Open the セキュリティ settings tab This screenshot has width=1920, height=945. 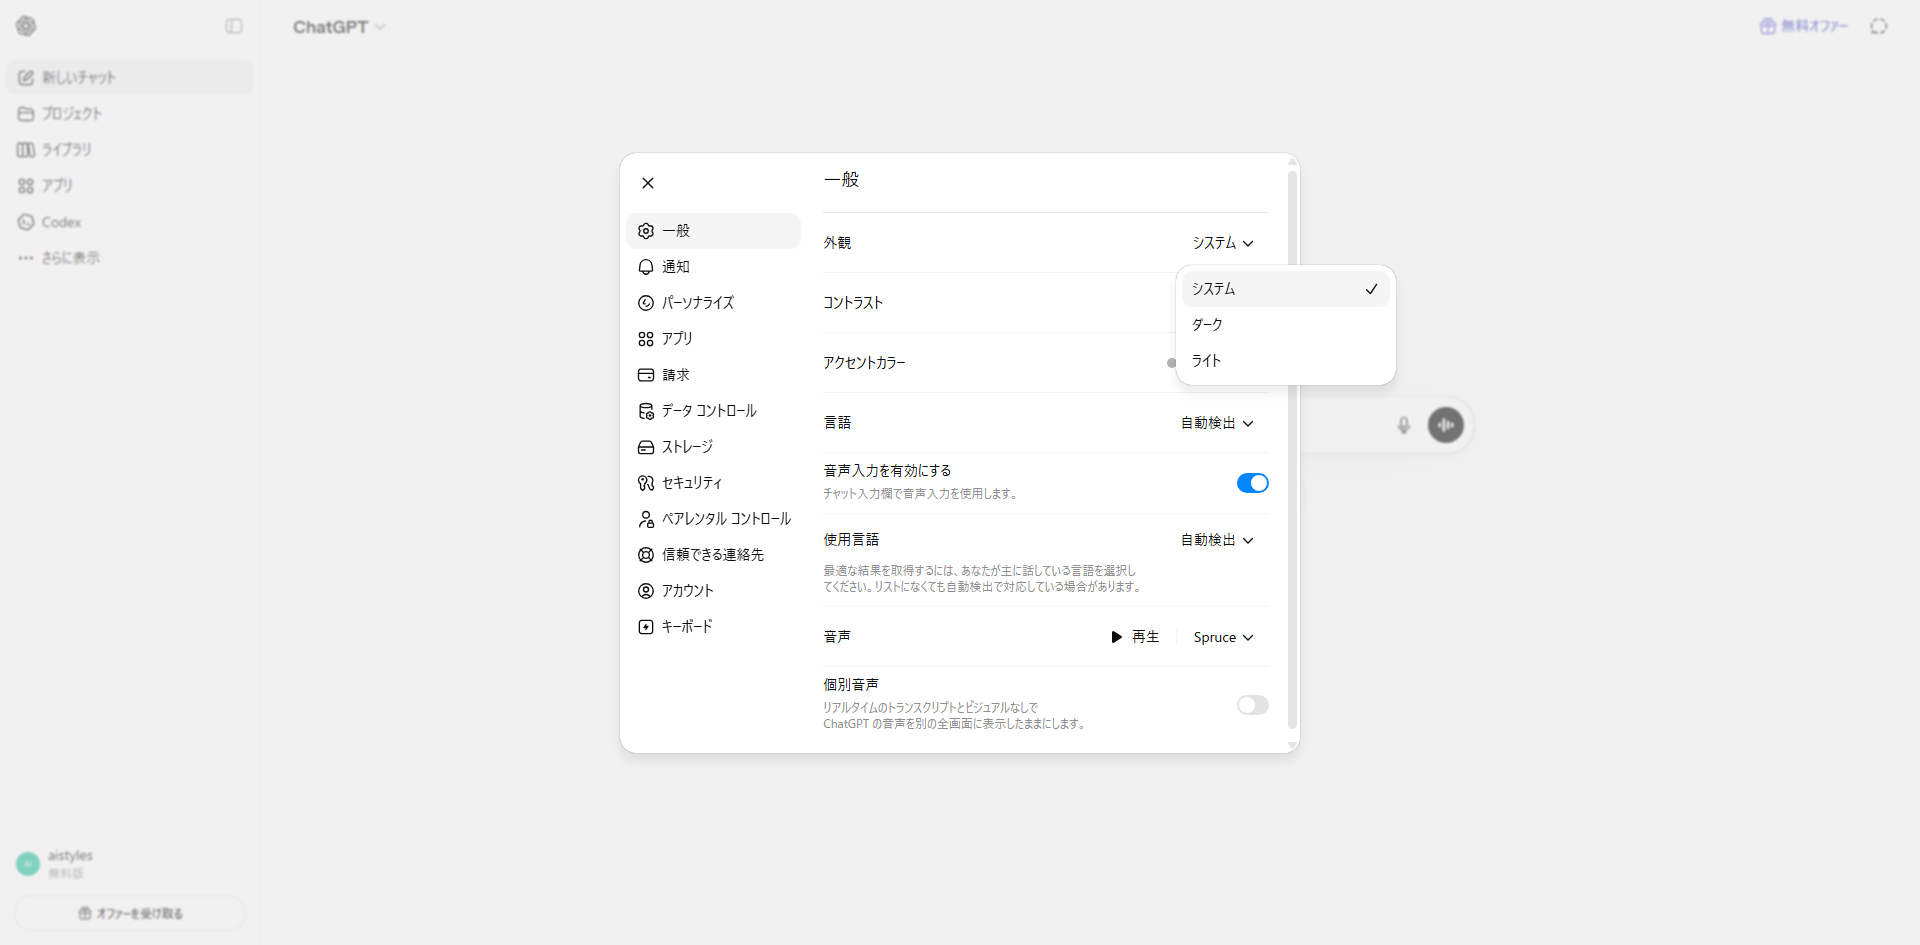tap(713, 483)
